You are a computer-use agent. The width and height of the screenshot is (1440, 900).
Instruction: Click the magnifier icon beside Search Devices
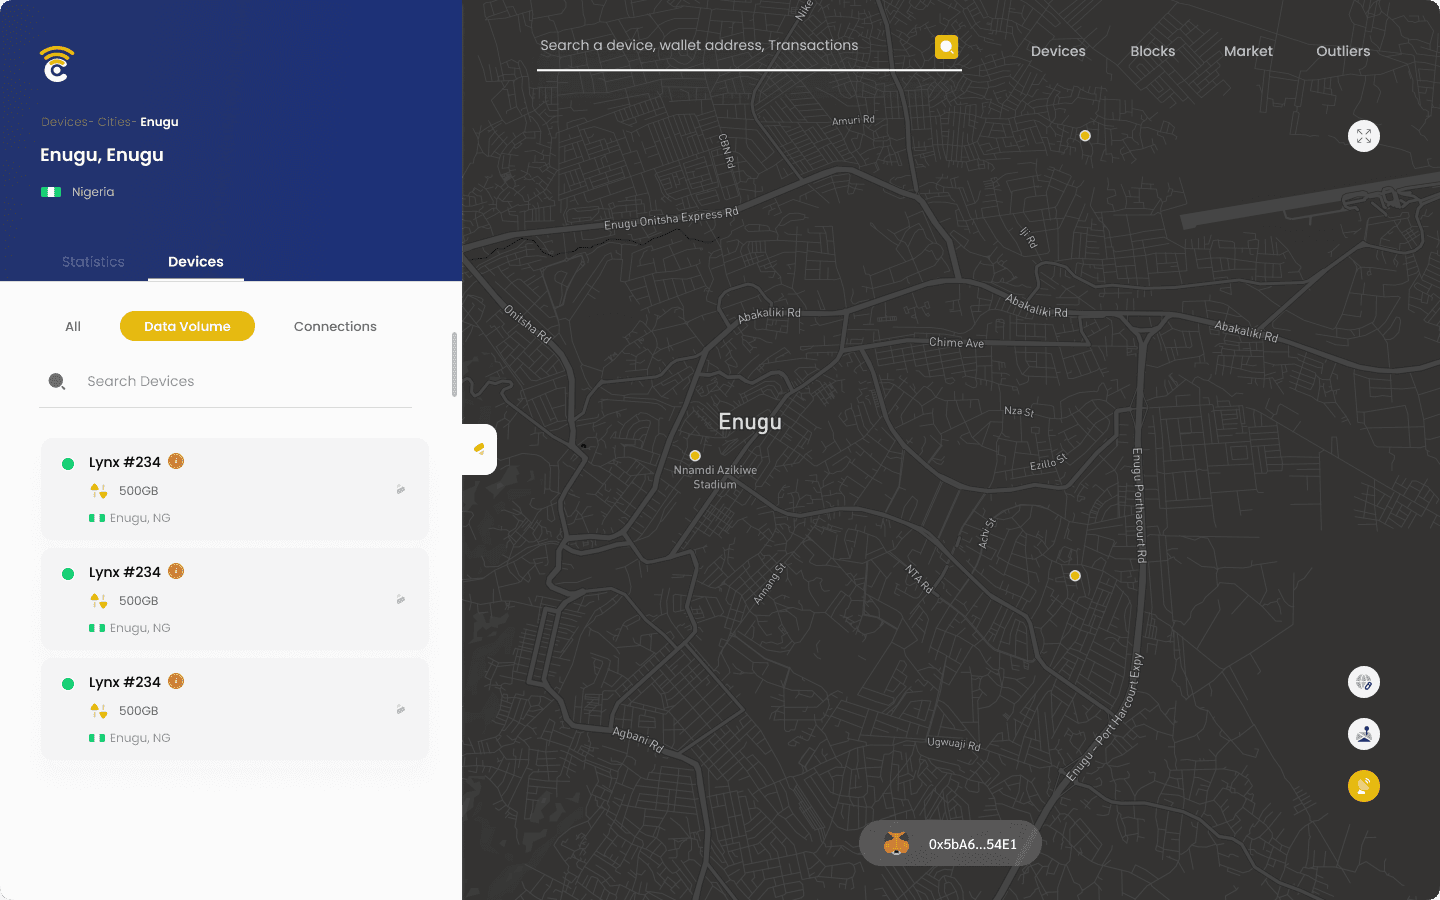[57, 381]
